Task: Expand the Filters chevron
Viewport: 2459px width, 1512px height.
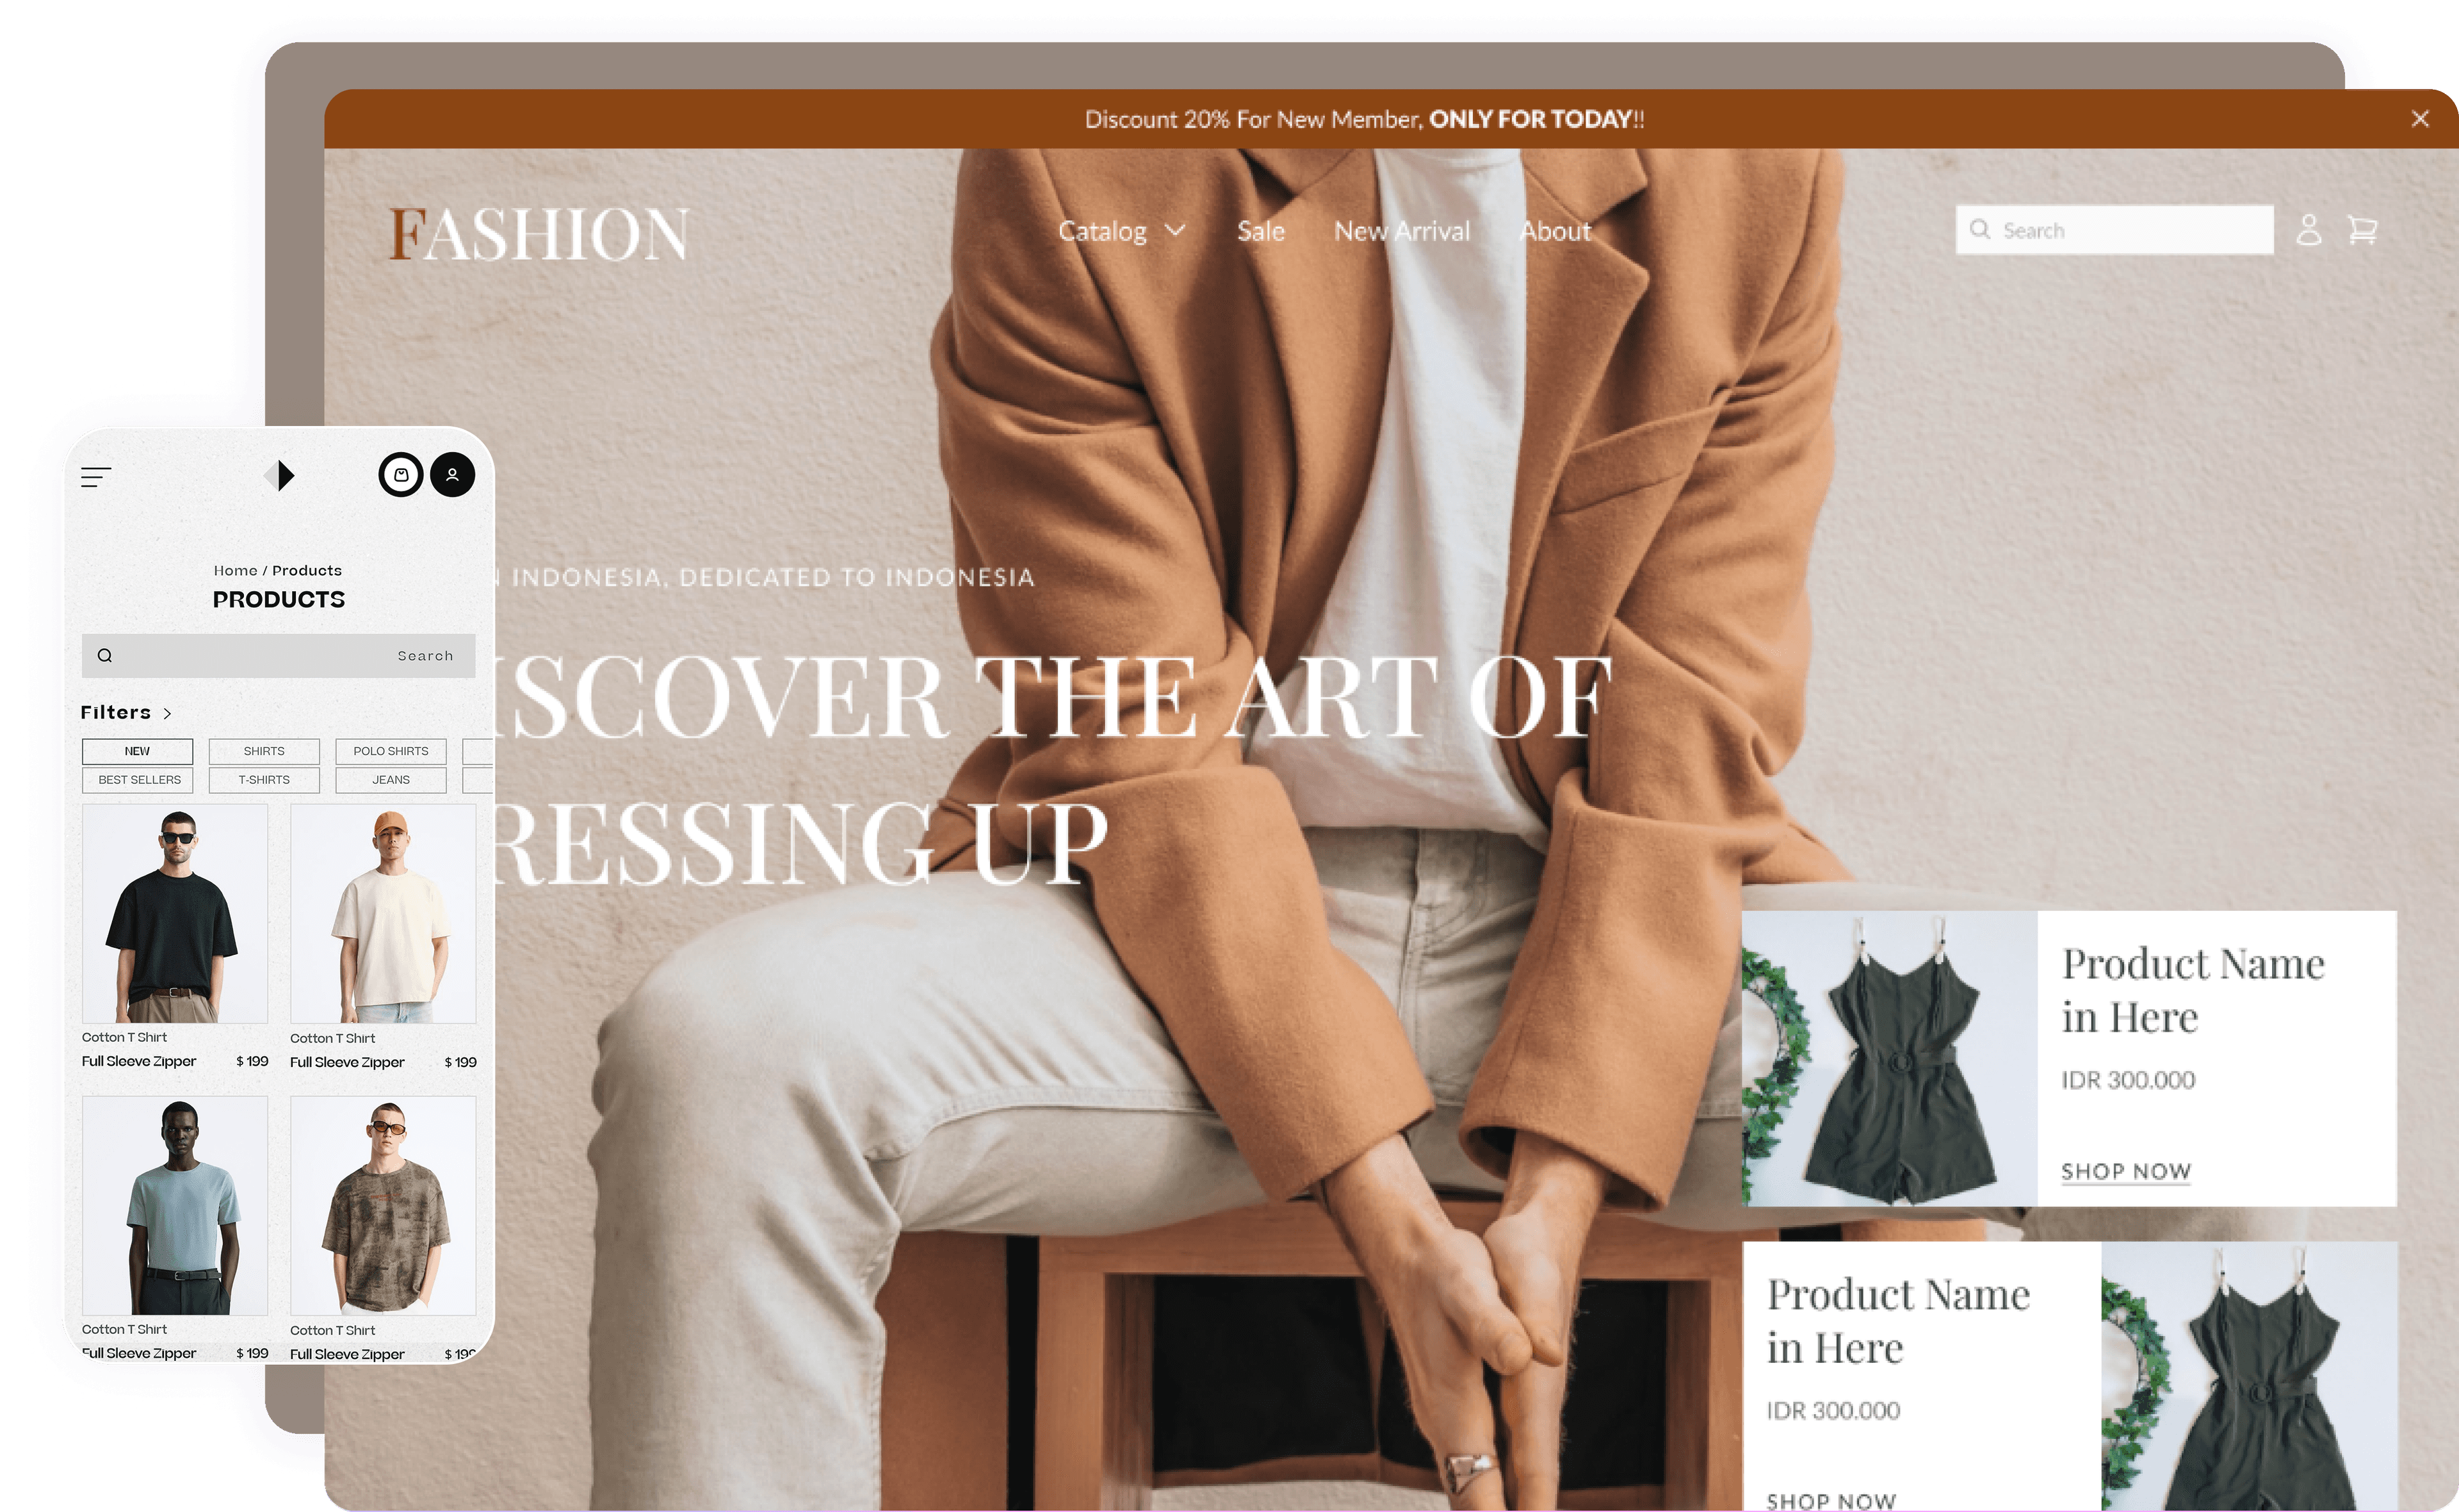Action: (x=167, y=713)
